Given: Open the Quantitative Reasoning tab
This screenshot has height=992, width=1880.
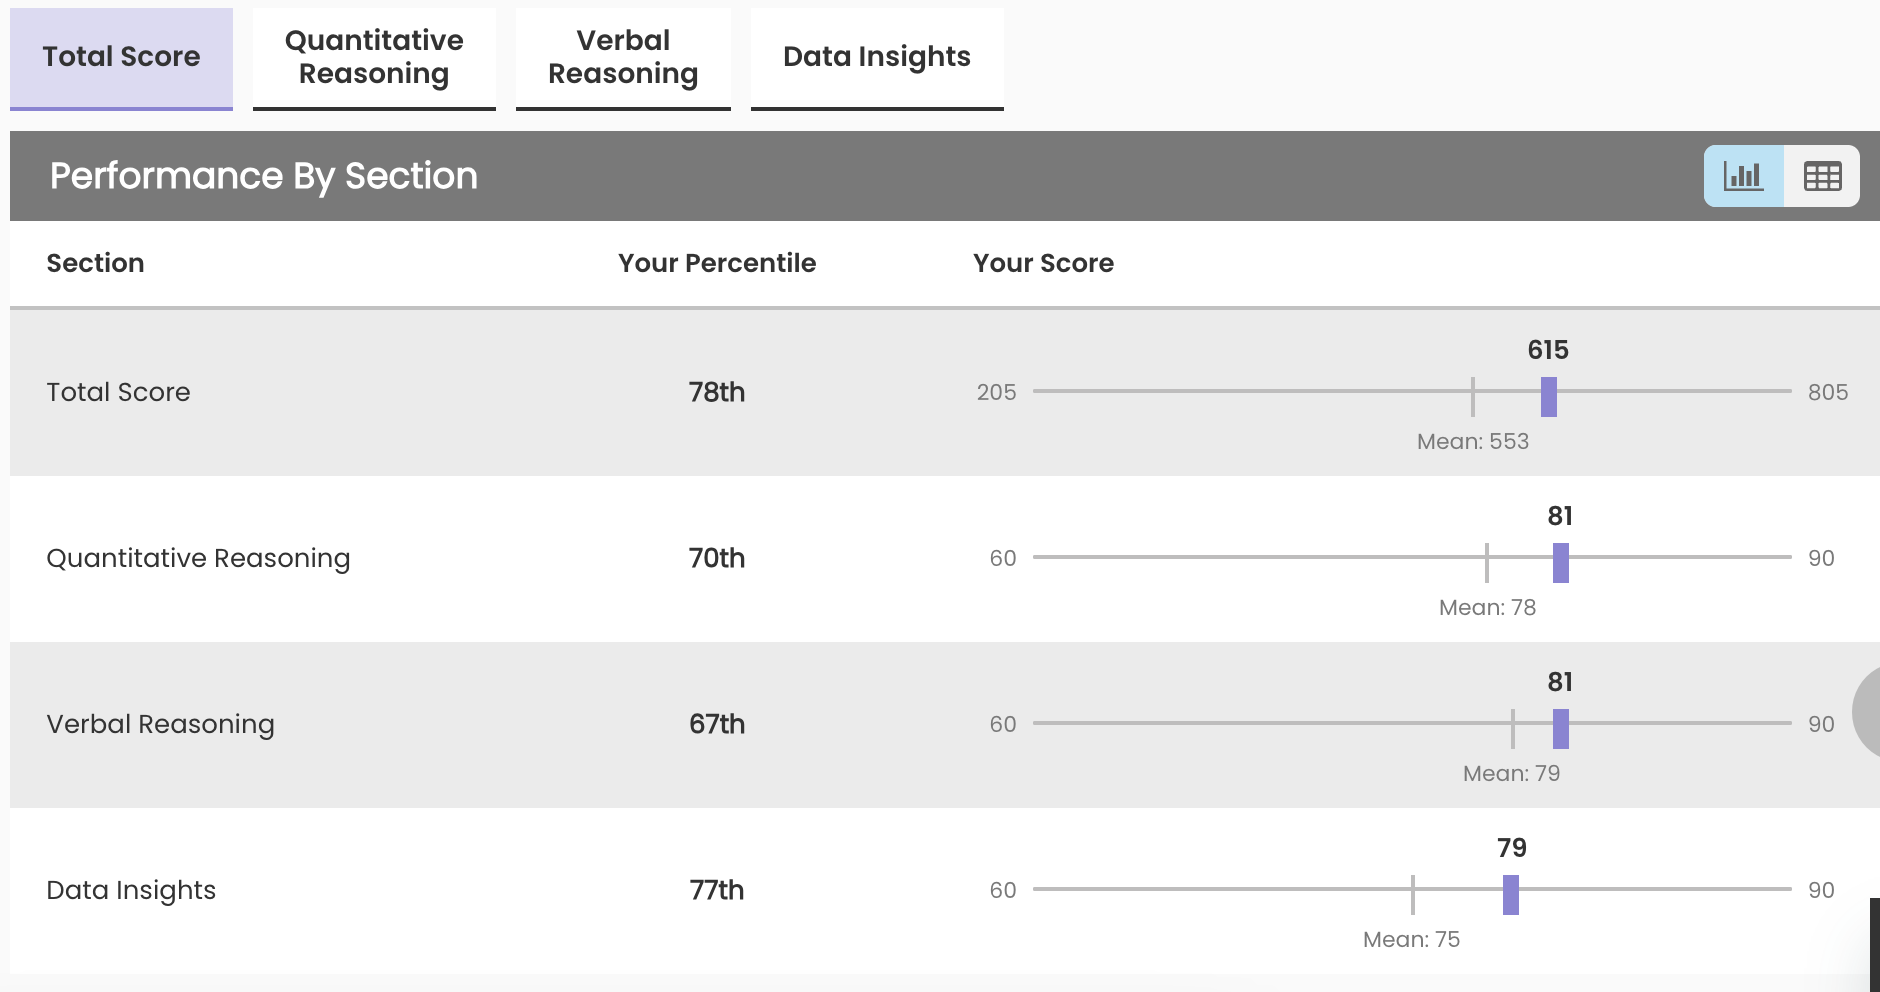Looking at the screenshot, I should pos(374,57).
